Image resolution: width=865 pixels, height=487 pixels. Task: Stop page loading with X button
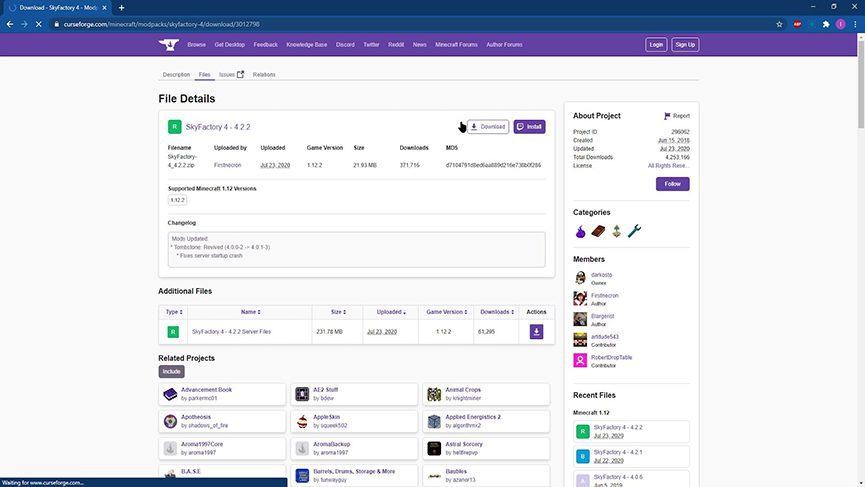coord(39,24)
